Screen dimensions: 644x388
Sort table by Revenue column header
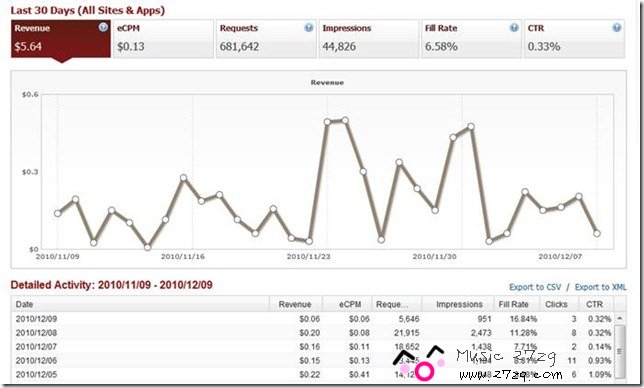coord(296,304)
